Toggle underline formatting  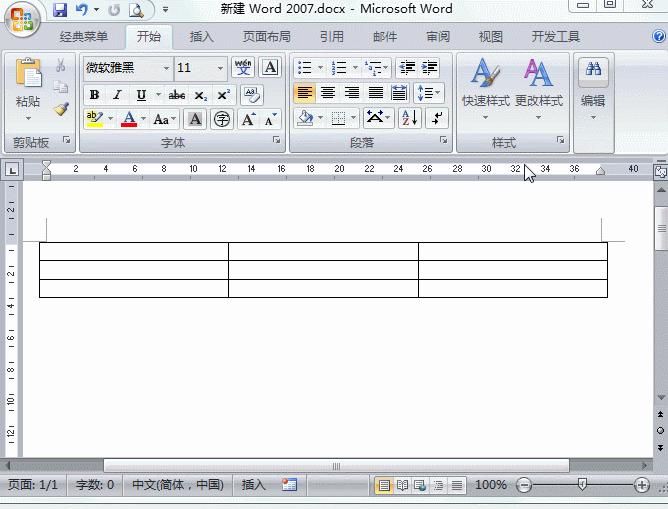[141, 95]
